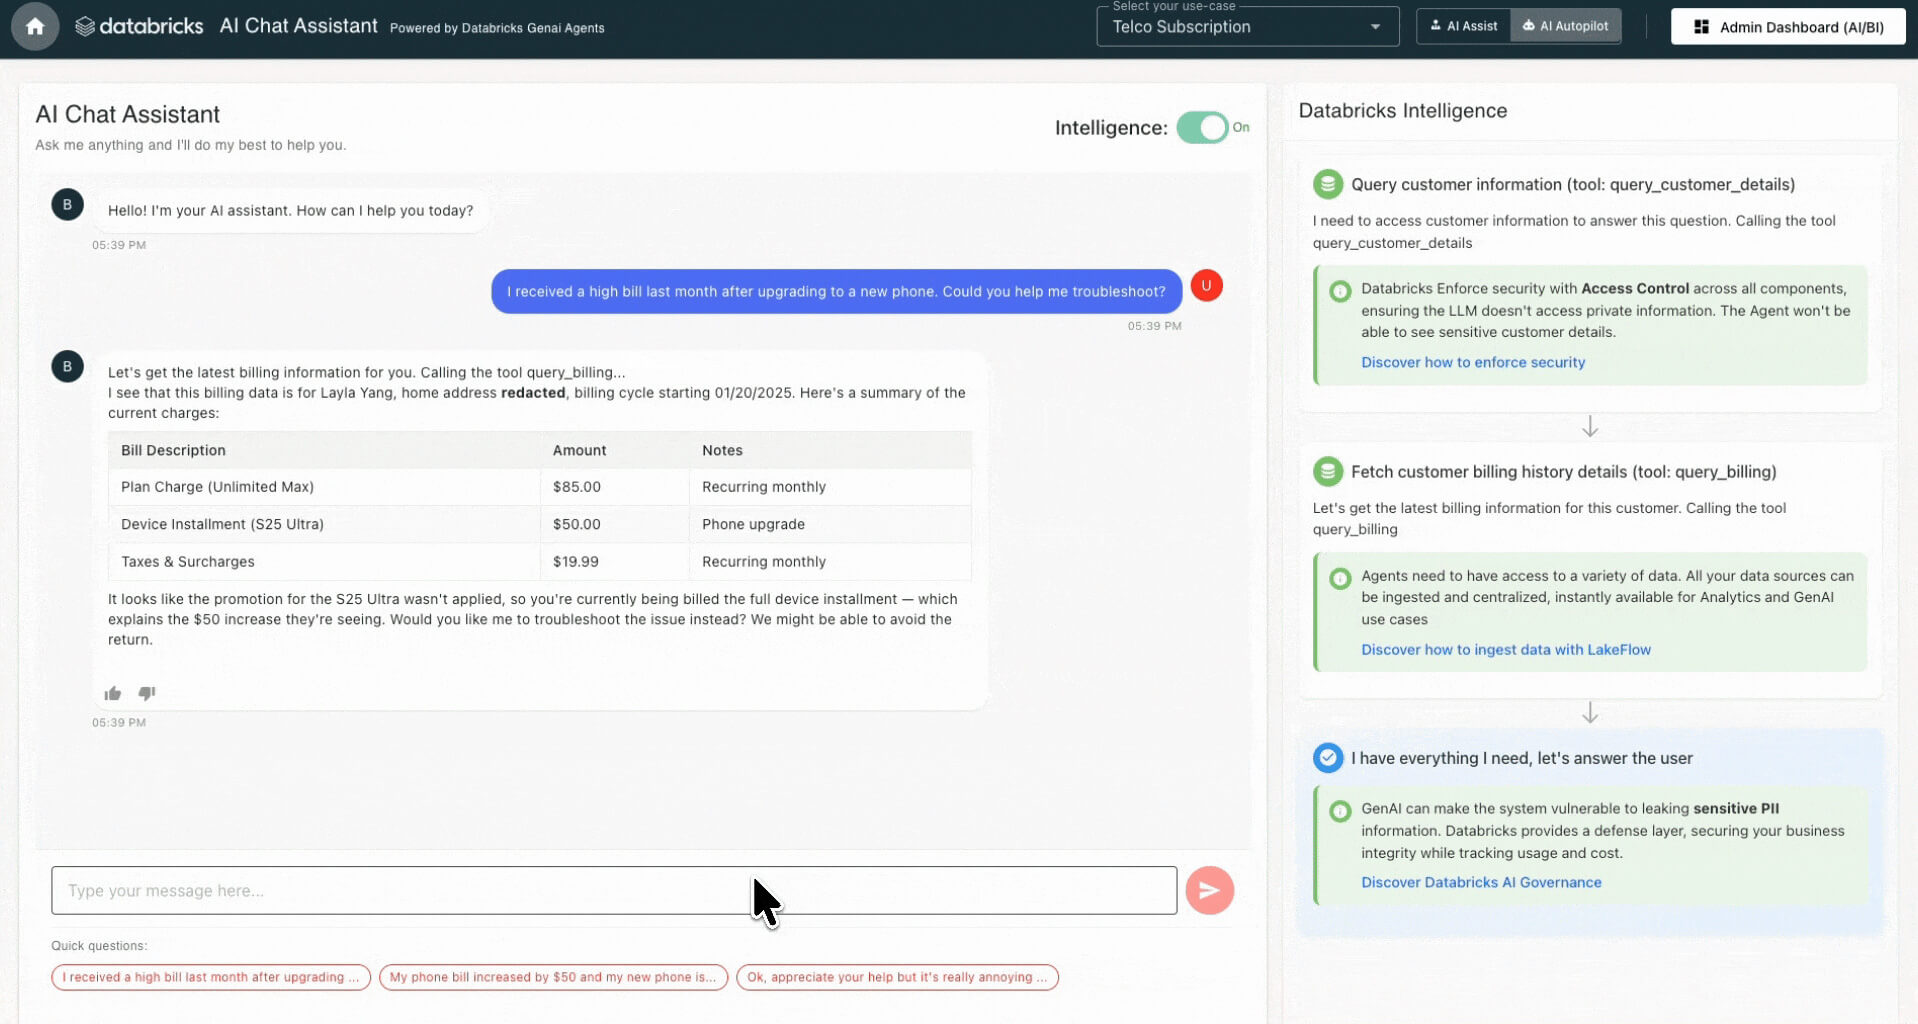Screen dimensions: 1918x1024
Task: Click the Databricks logo in header
Action: (x=139, y=27)
